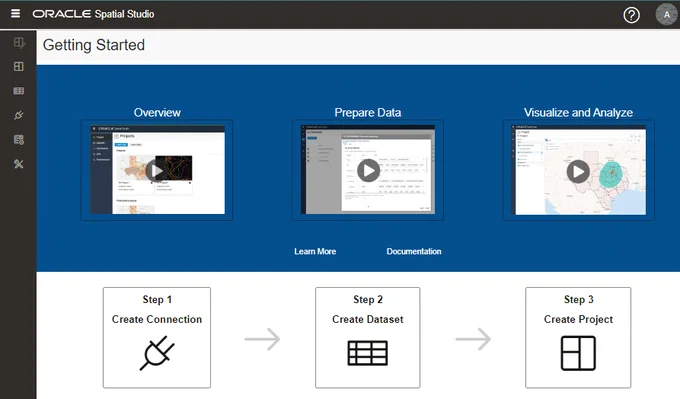
Task: Open Connections plug icon in sidebar
Action: [19, 115]
